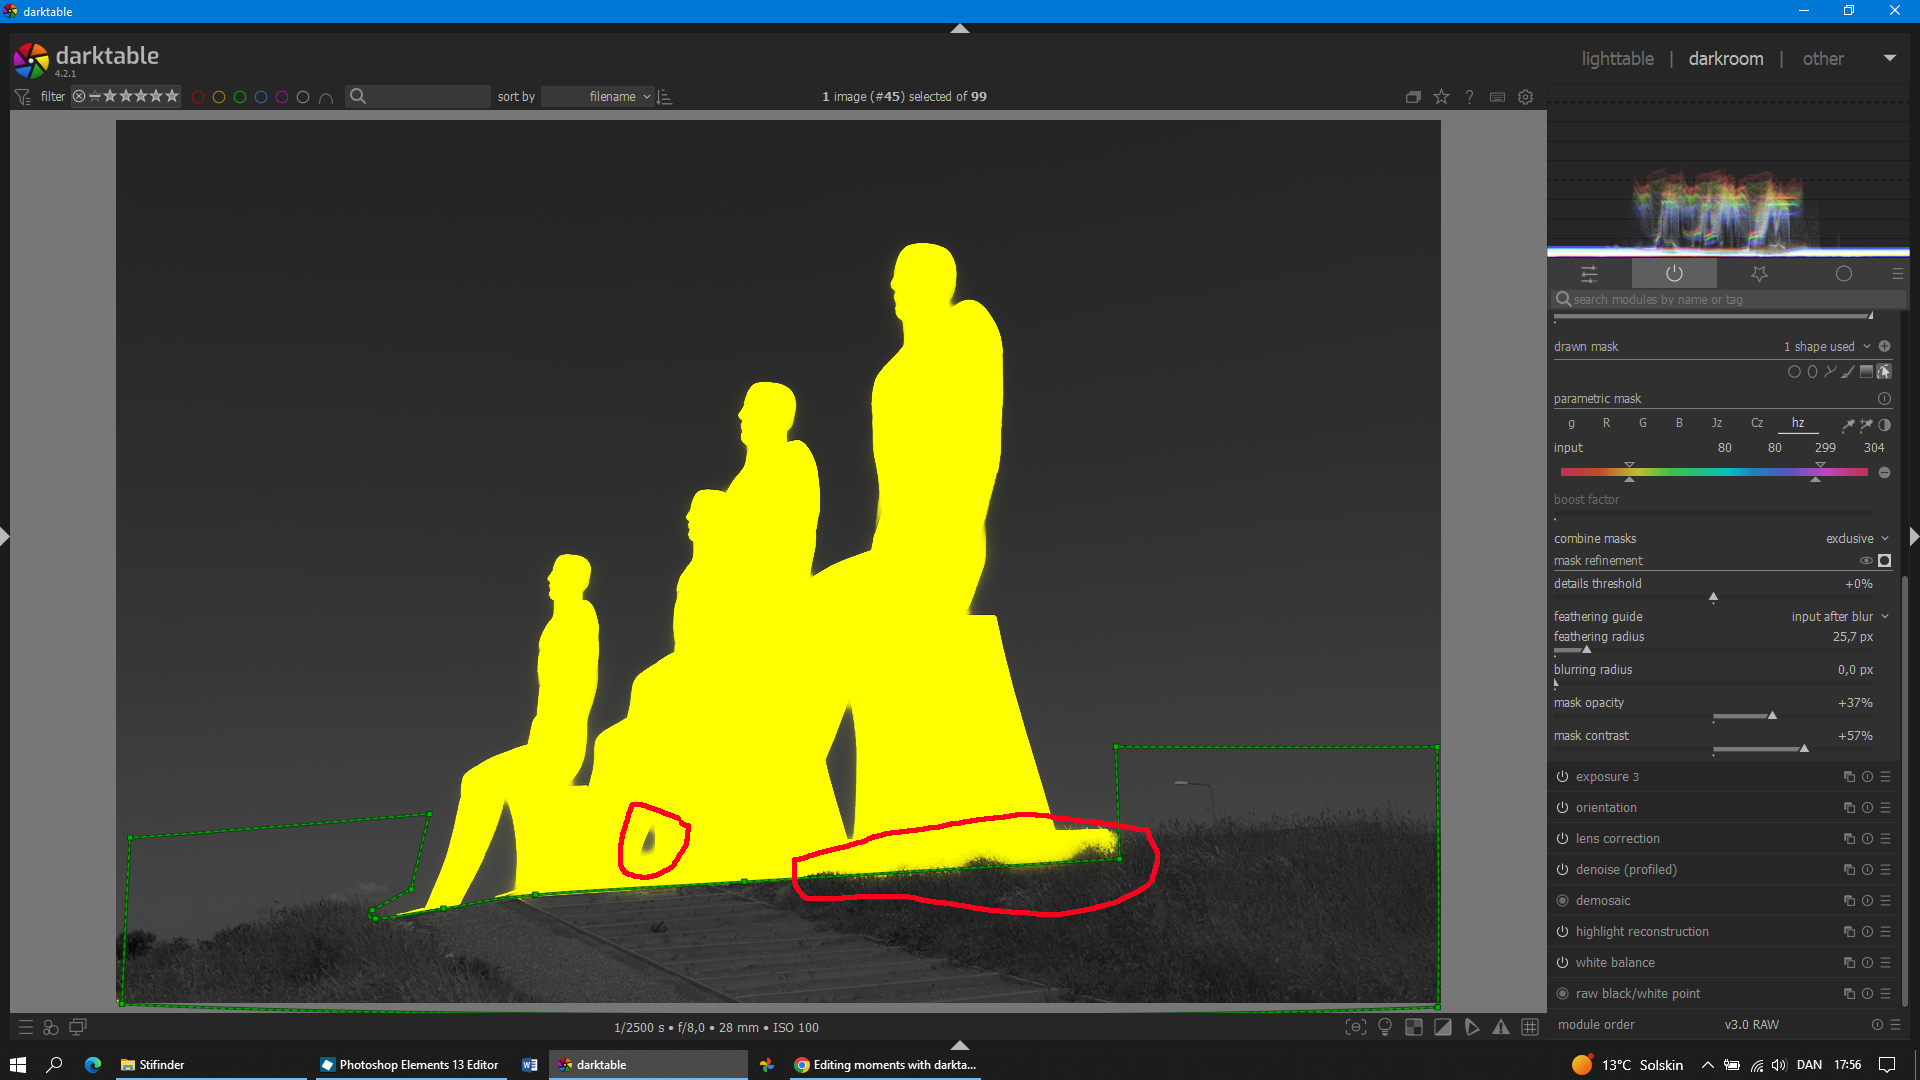The width and height of the screenshot is (1920, 1080).
Task: Toggle guide lines grid icon
Action: (1530, 1027)
